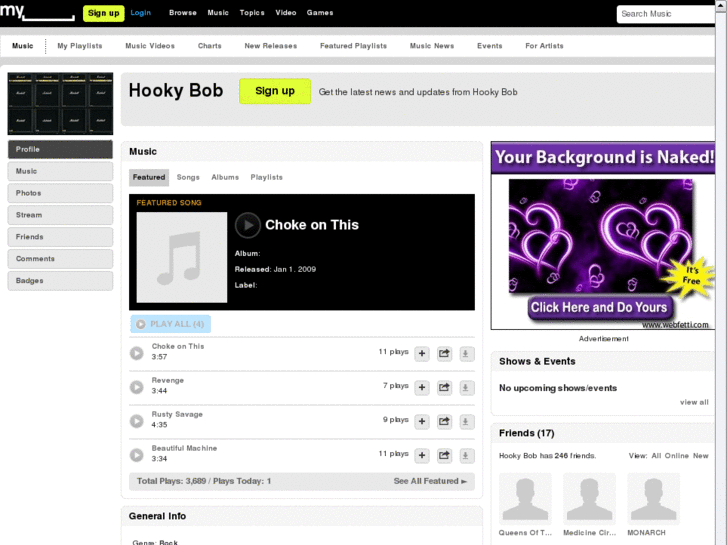Click the Search Music input field
The height and width of the screenshot is (545, 727).
(666, 14)
